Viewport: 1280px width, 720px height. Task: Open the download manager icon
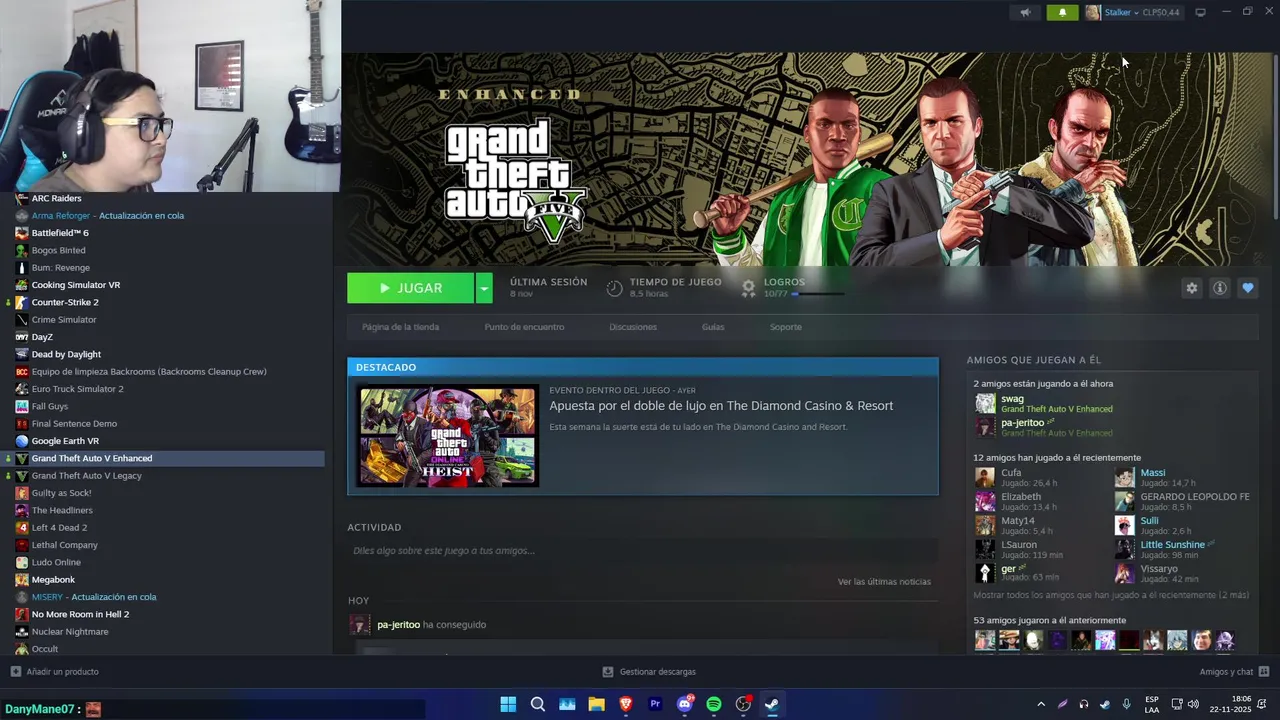(x=607, y=672)
